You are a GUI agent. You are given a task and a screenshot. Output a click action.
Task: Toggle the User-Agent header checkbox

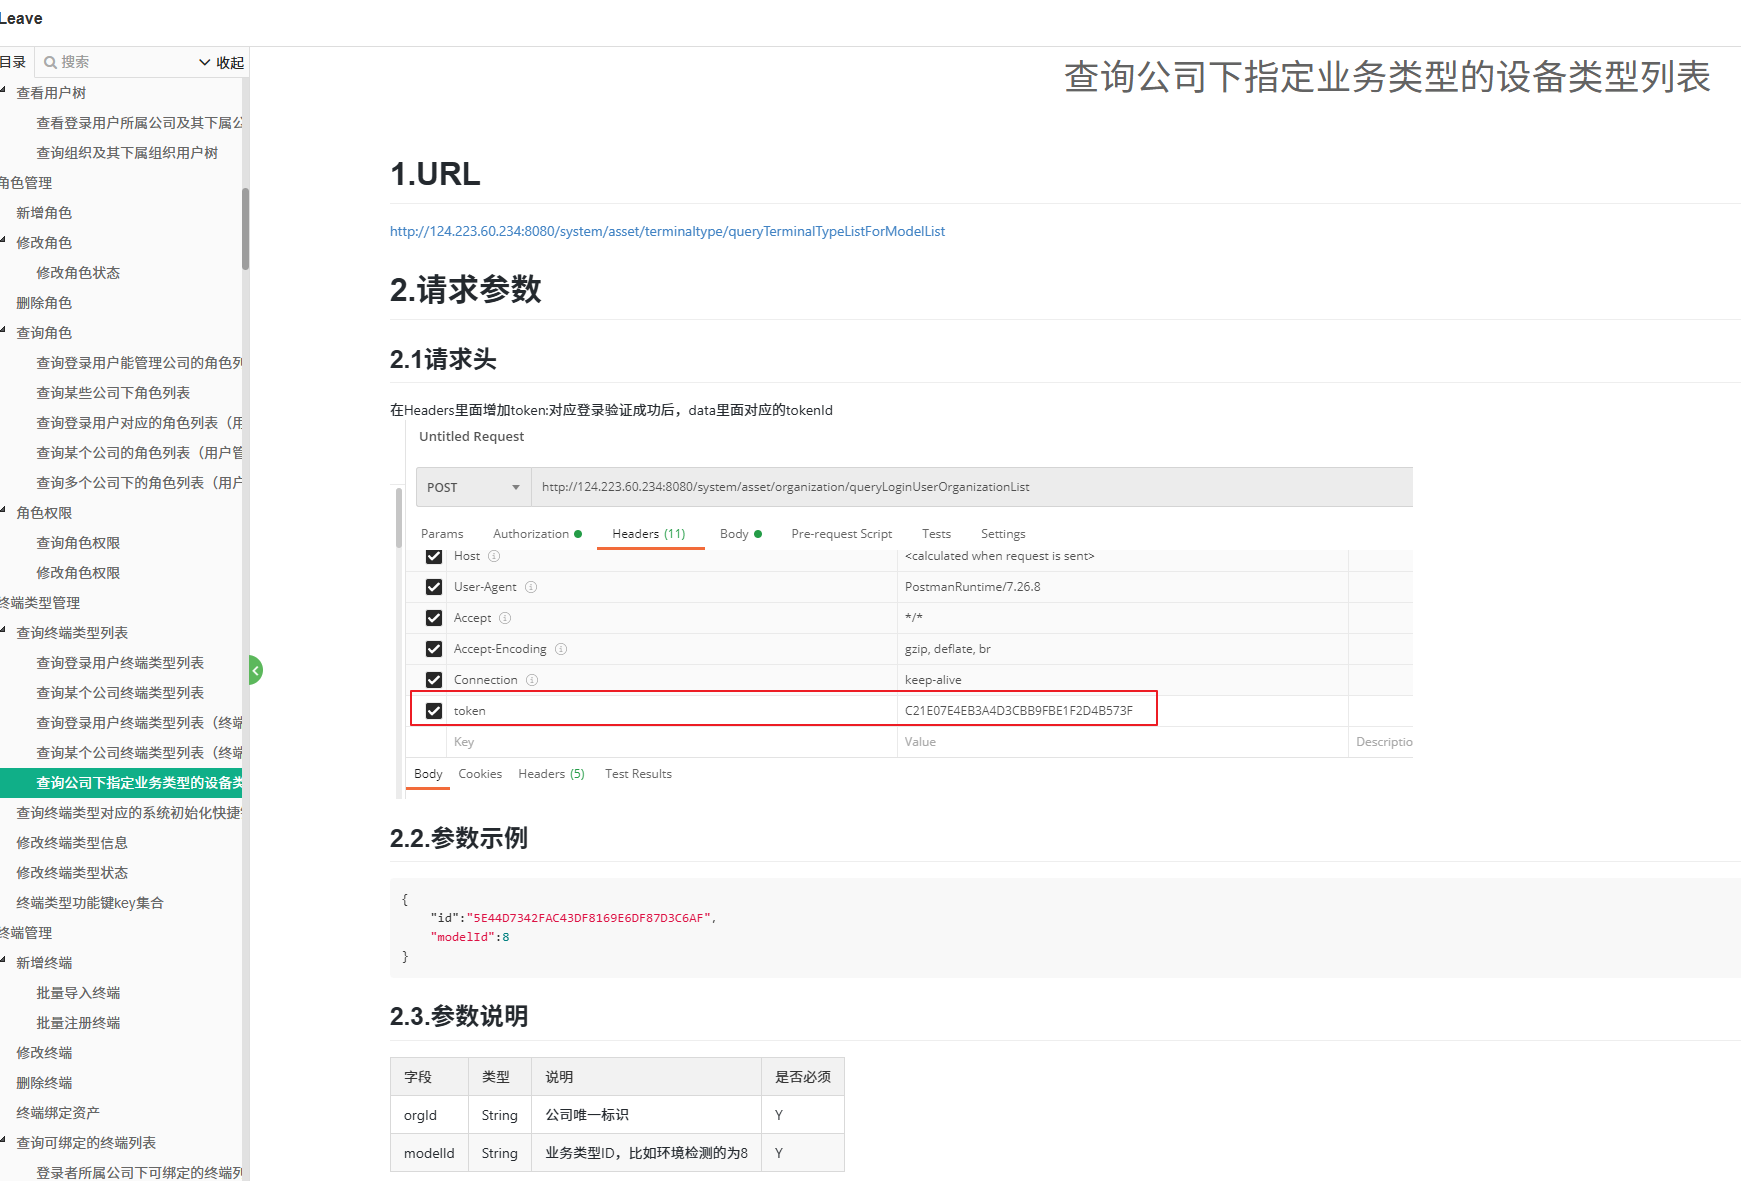tap(434, 587)
